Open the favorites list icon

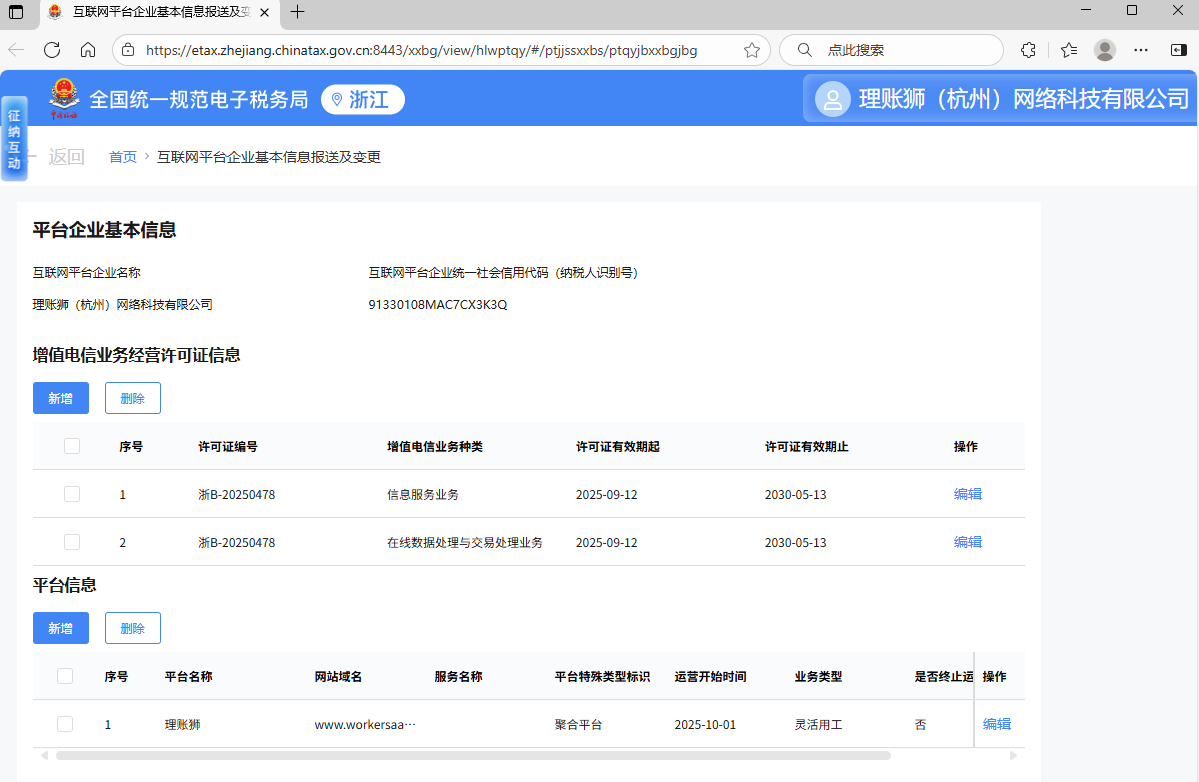1068,50
